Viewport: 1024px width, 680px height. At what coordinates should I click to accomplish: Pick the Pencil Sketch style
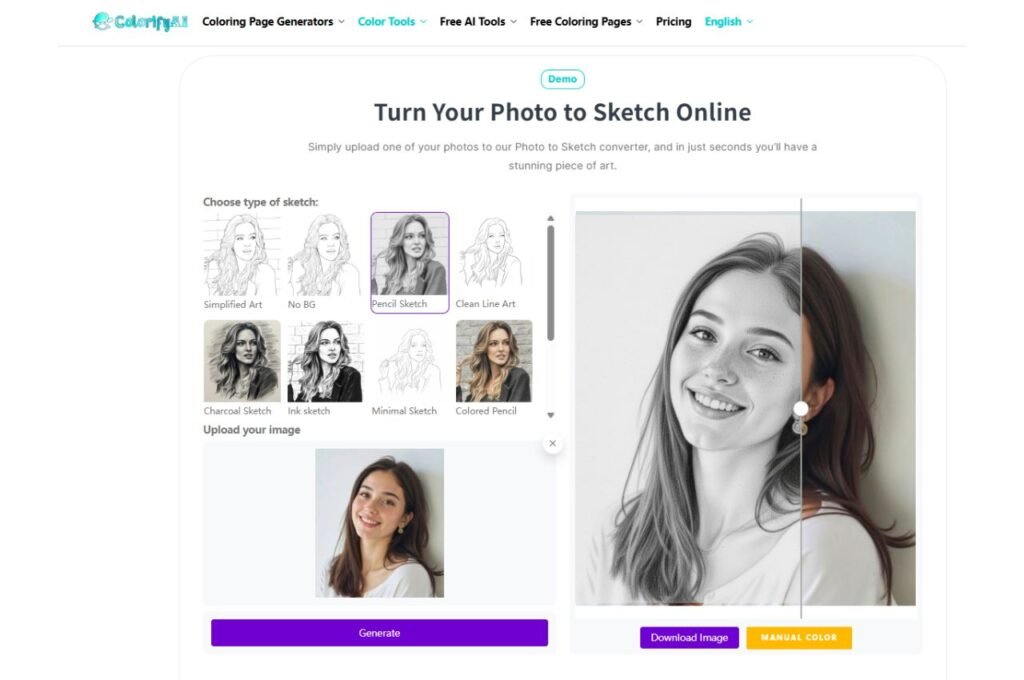point(409,255)
